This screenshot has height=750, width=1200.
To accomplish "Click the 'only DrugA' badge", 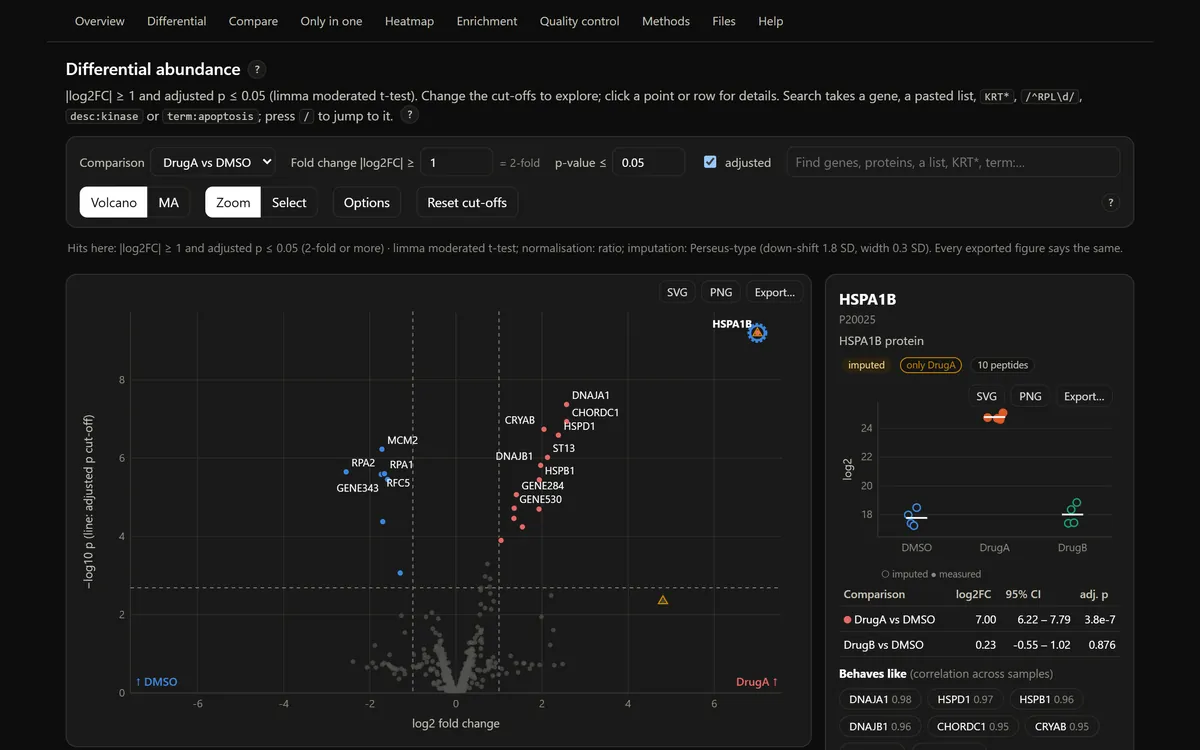I will click(x=930, y=365).
